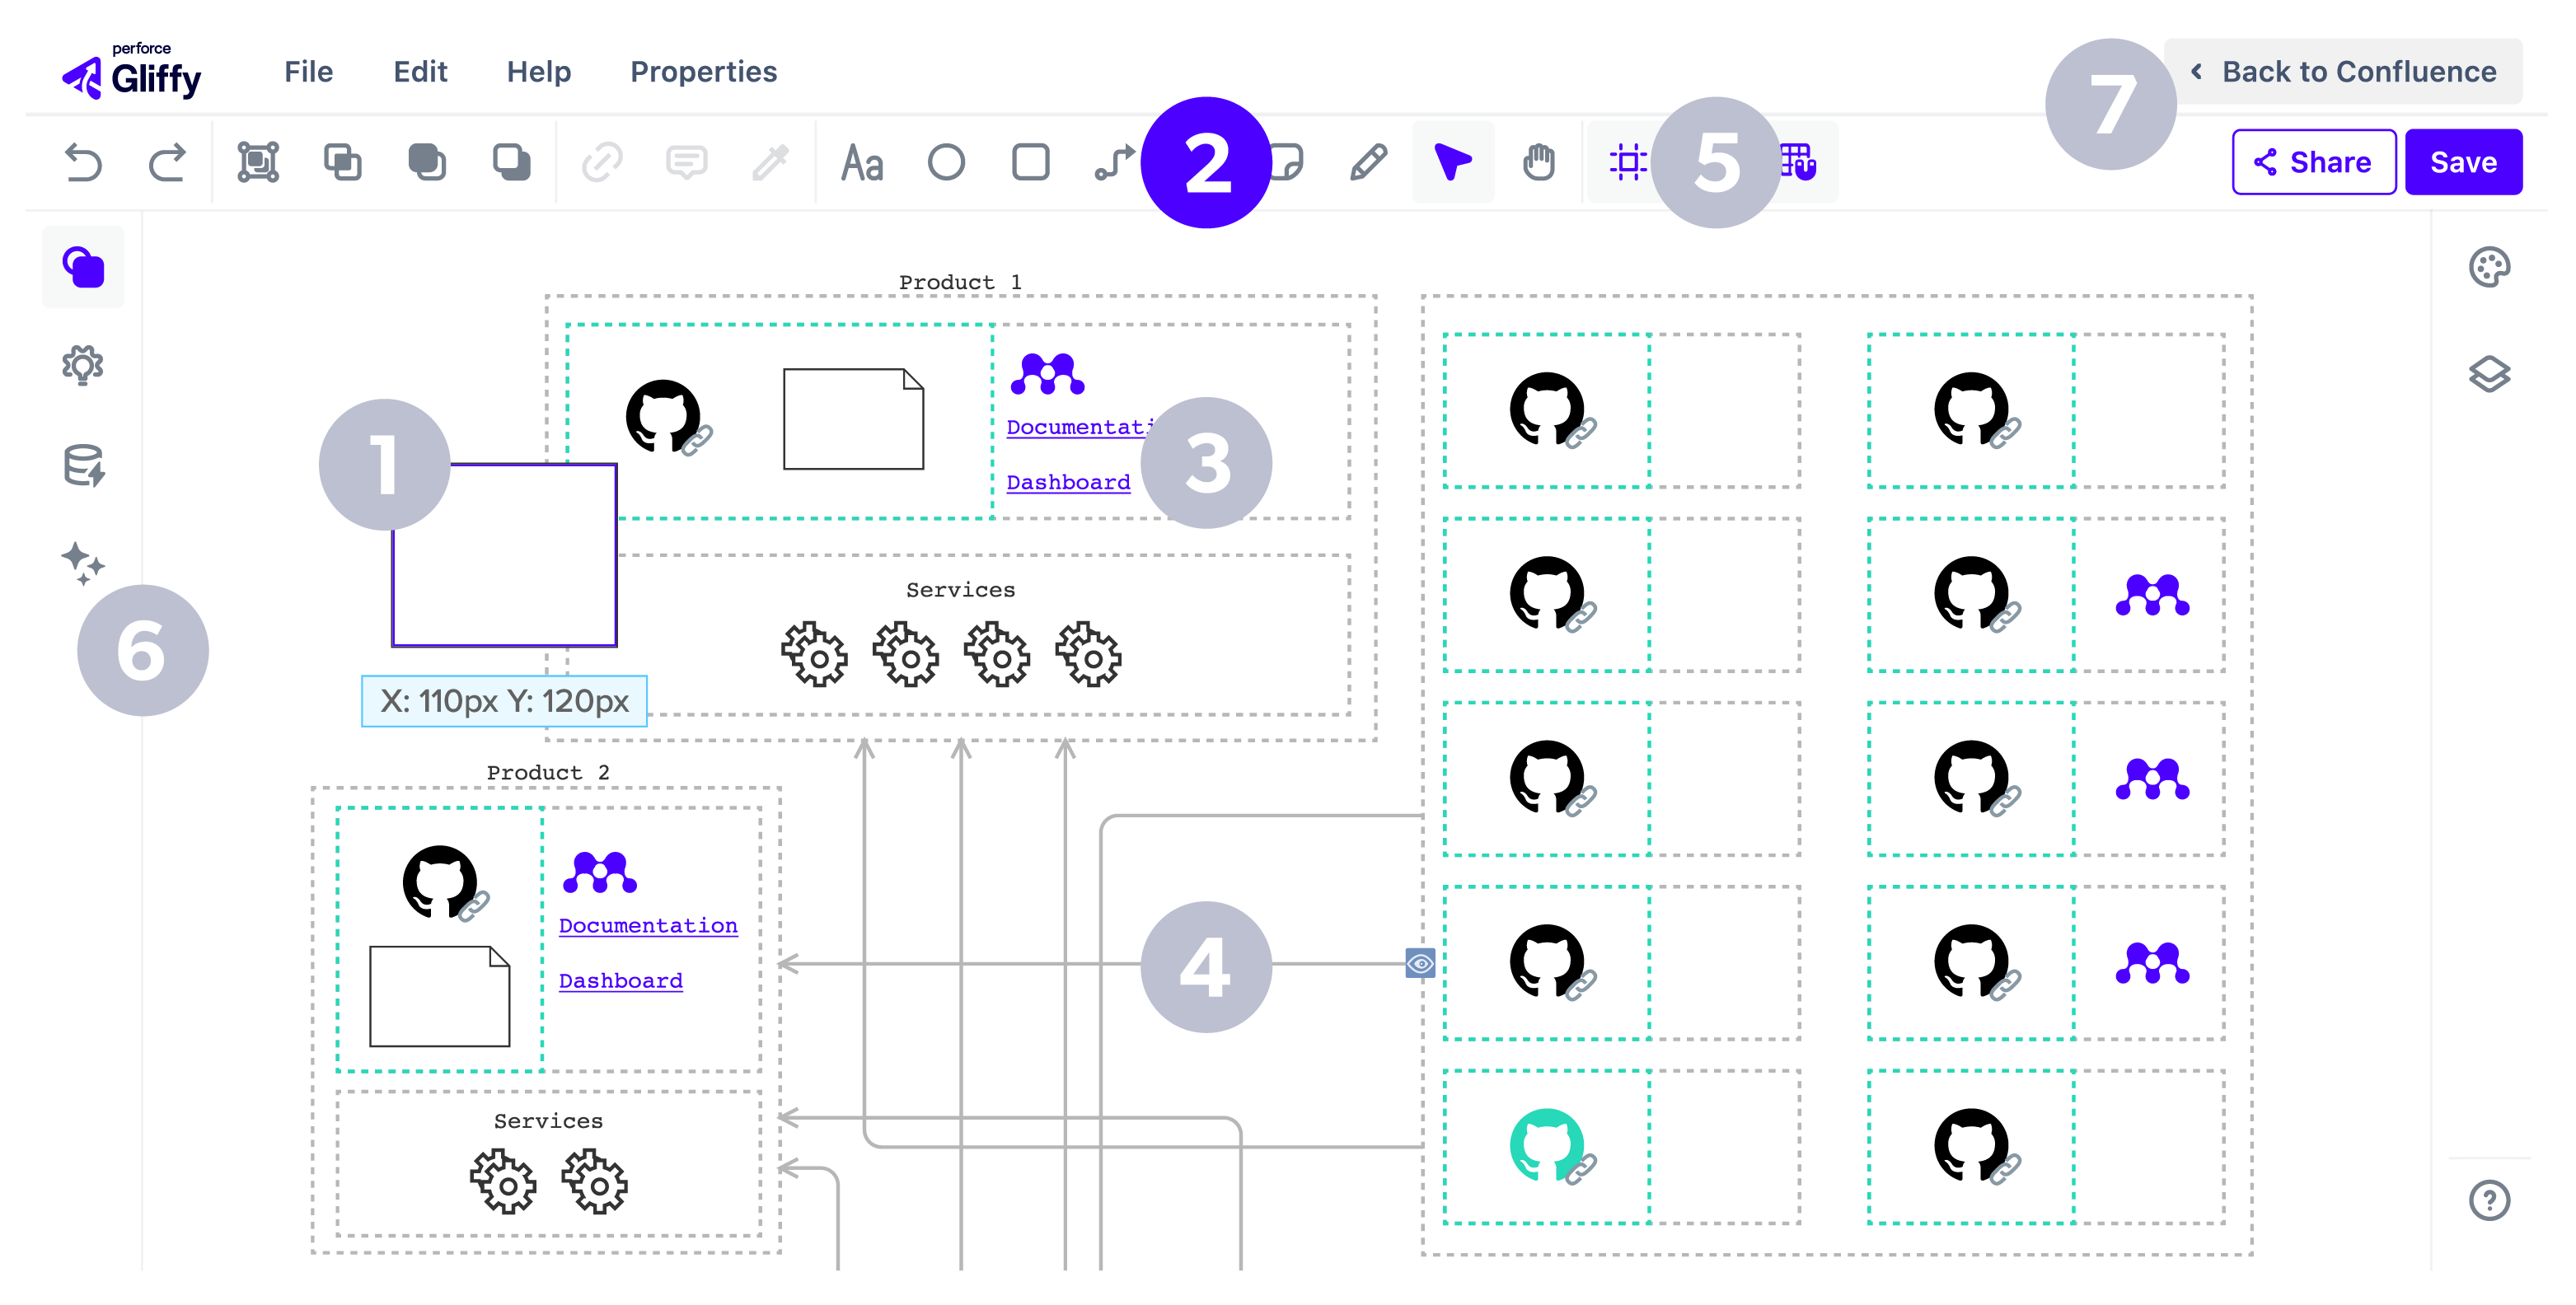Image resolution: width=2576 pixels, height=1305 pixels.
Task: Click the "Product 1" label
Action: point(960,282)
